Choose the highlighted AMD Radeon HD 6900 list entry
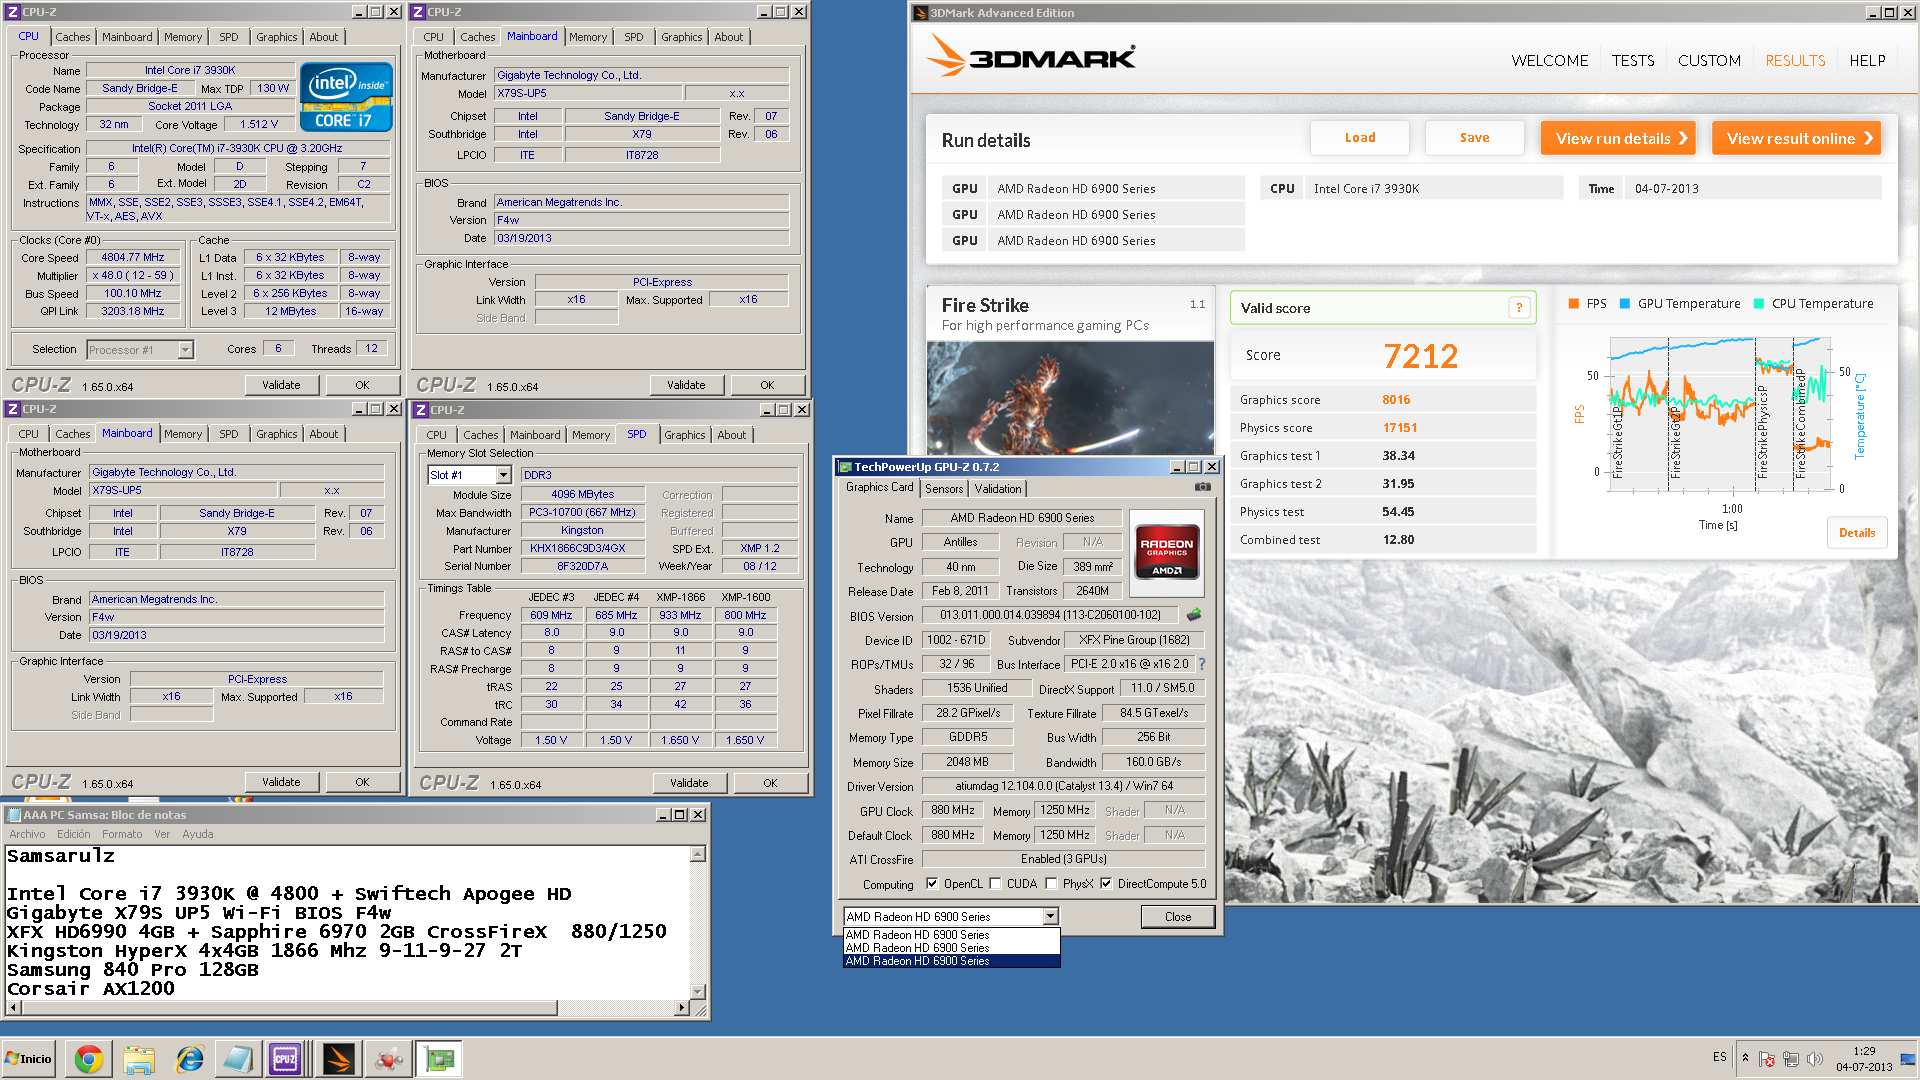The image size is (1920, 1080). 951,961
